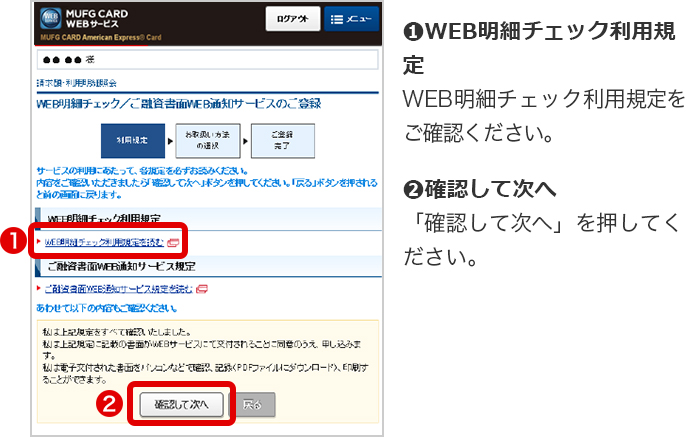690x437 pixels.
Task: Click the red number 1 callout marker
Action: (13, 241)
